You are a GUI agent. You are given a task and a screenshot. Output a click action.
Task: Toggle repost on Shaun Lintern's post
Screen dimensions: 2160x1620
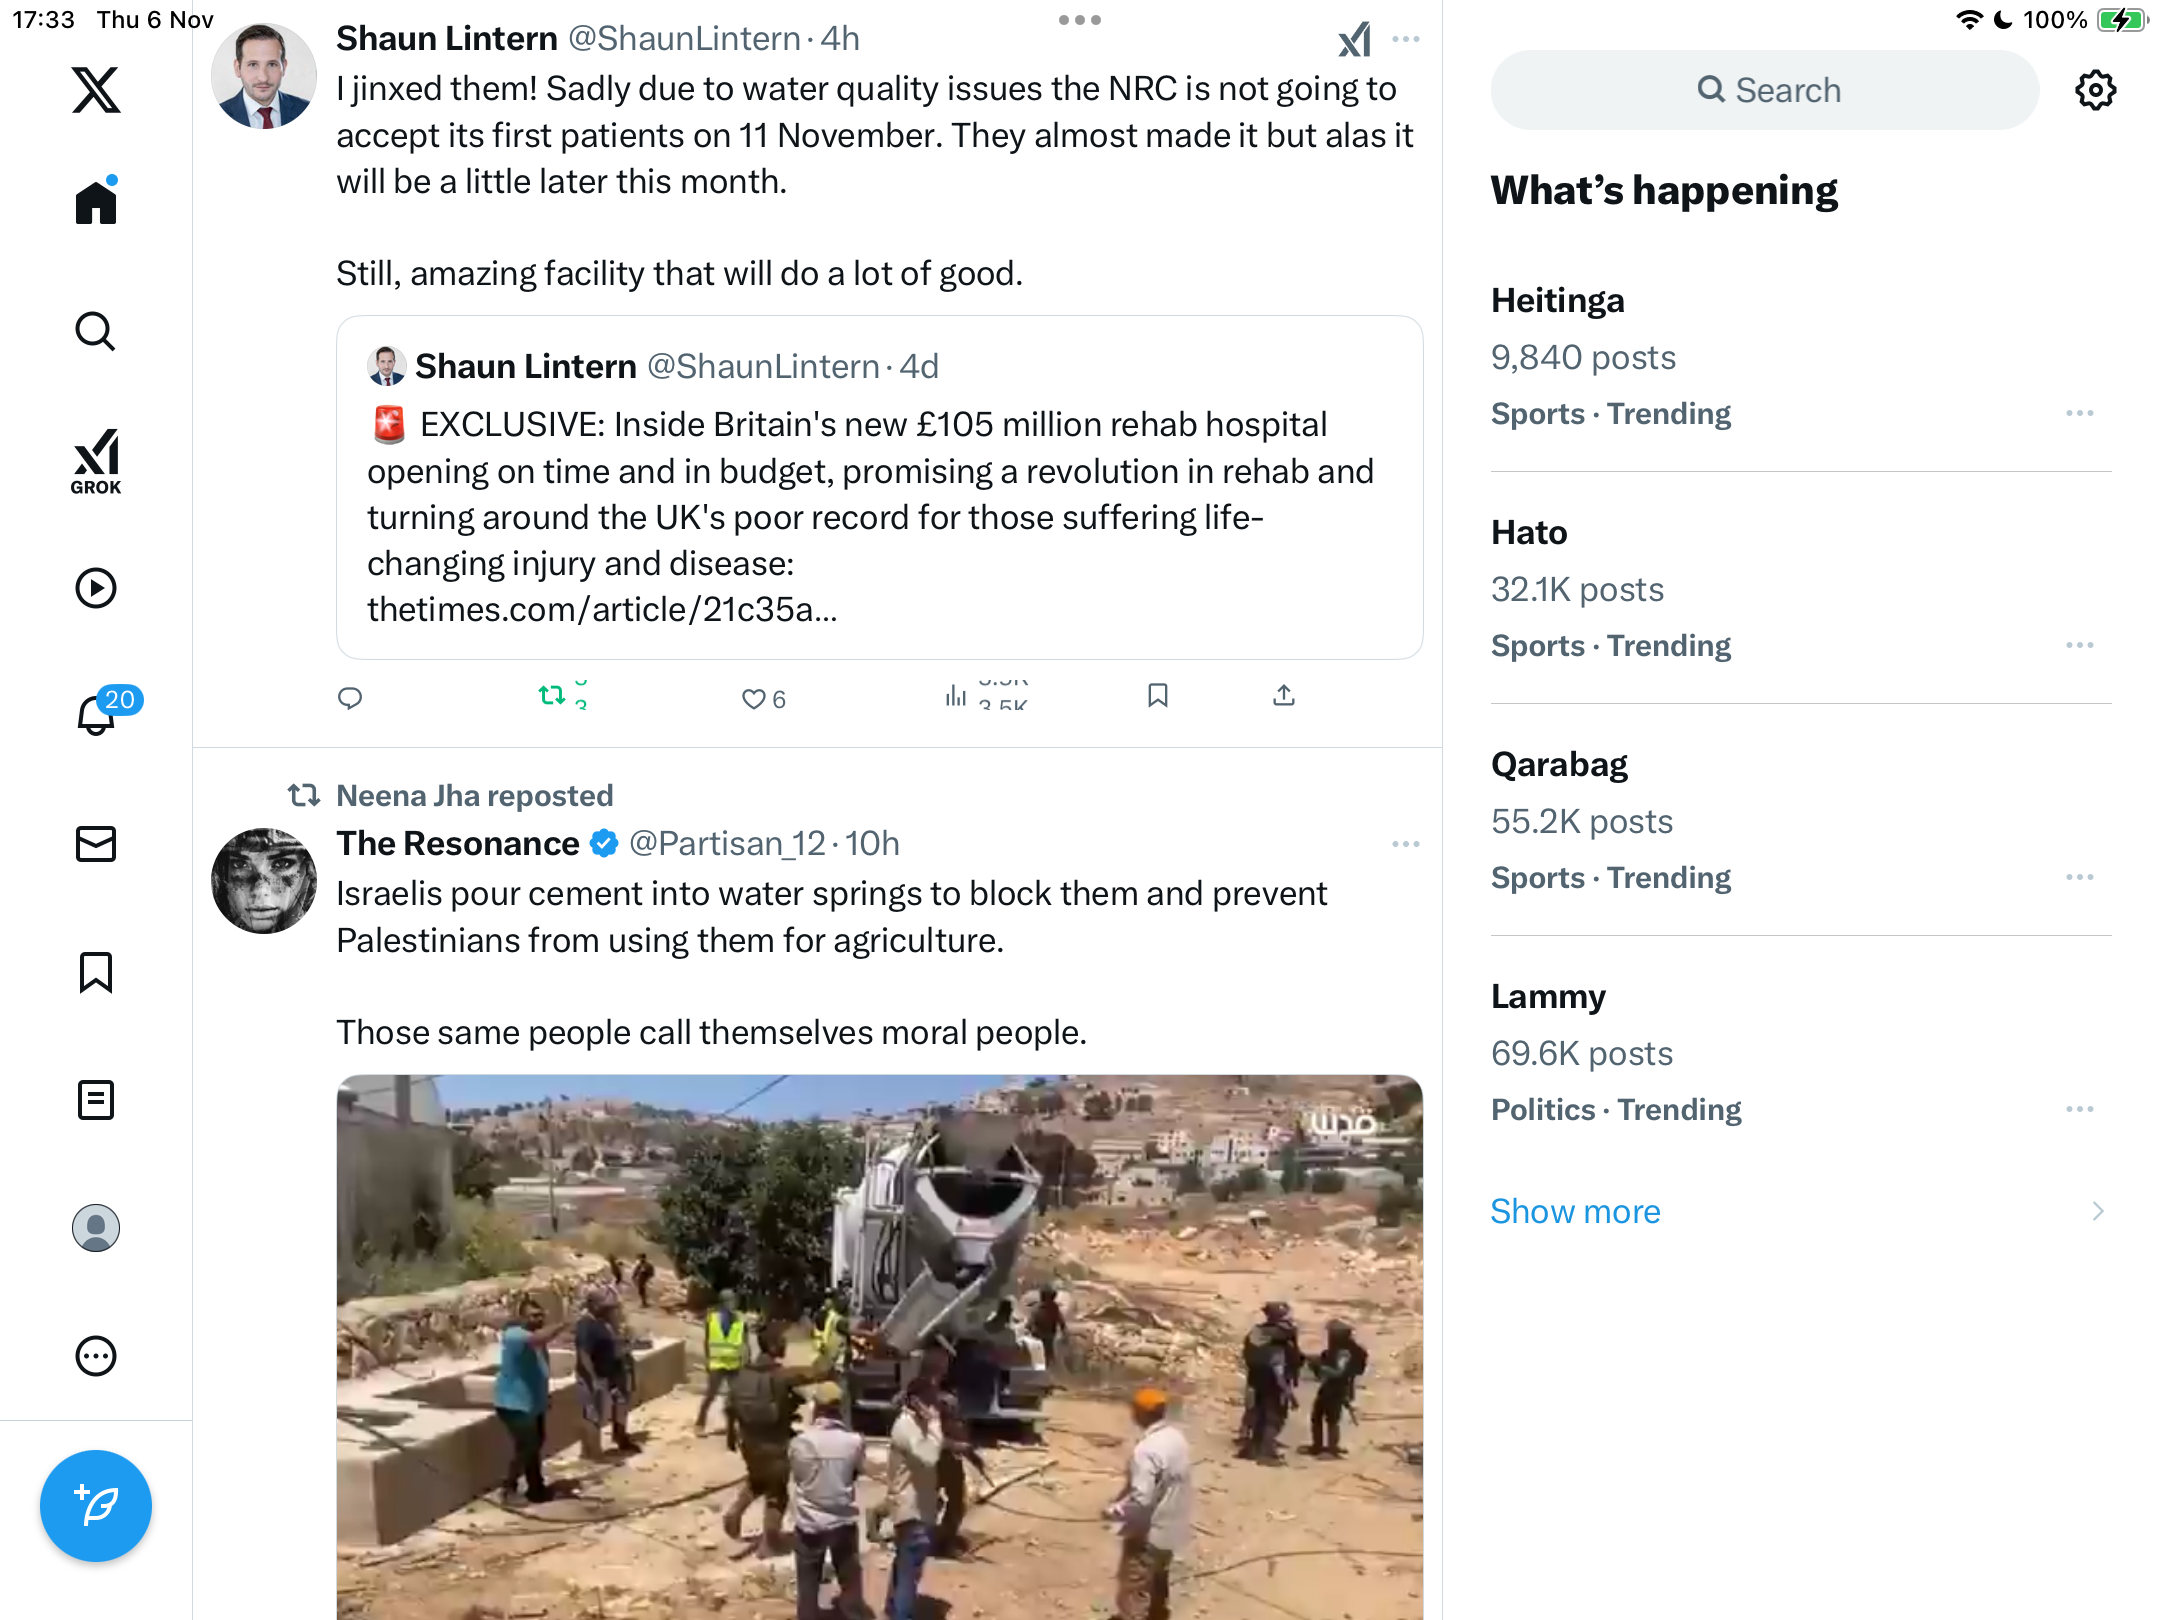click(552, 696)
